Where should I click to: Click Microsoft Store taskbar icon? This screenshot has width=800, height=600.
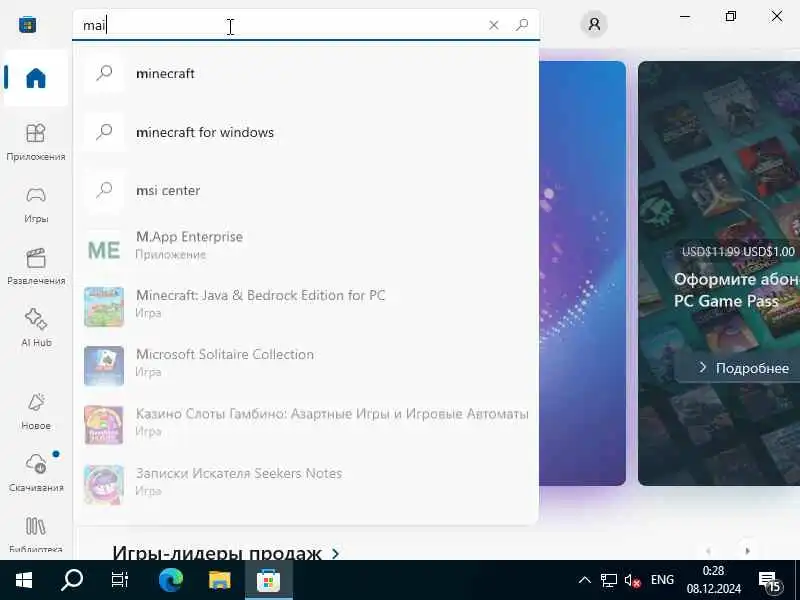tap(268, 580)
